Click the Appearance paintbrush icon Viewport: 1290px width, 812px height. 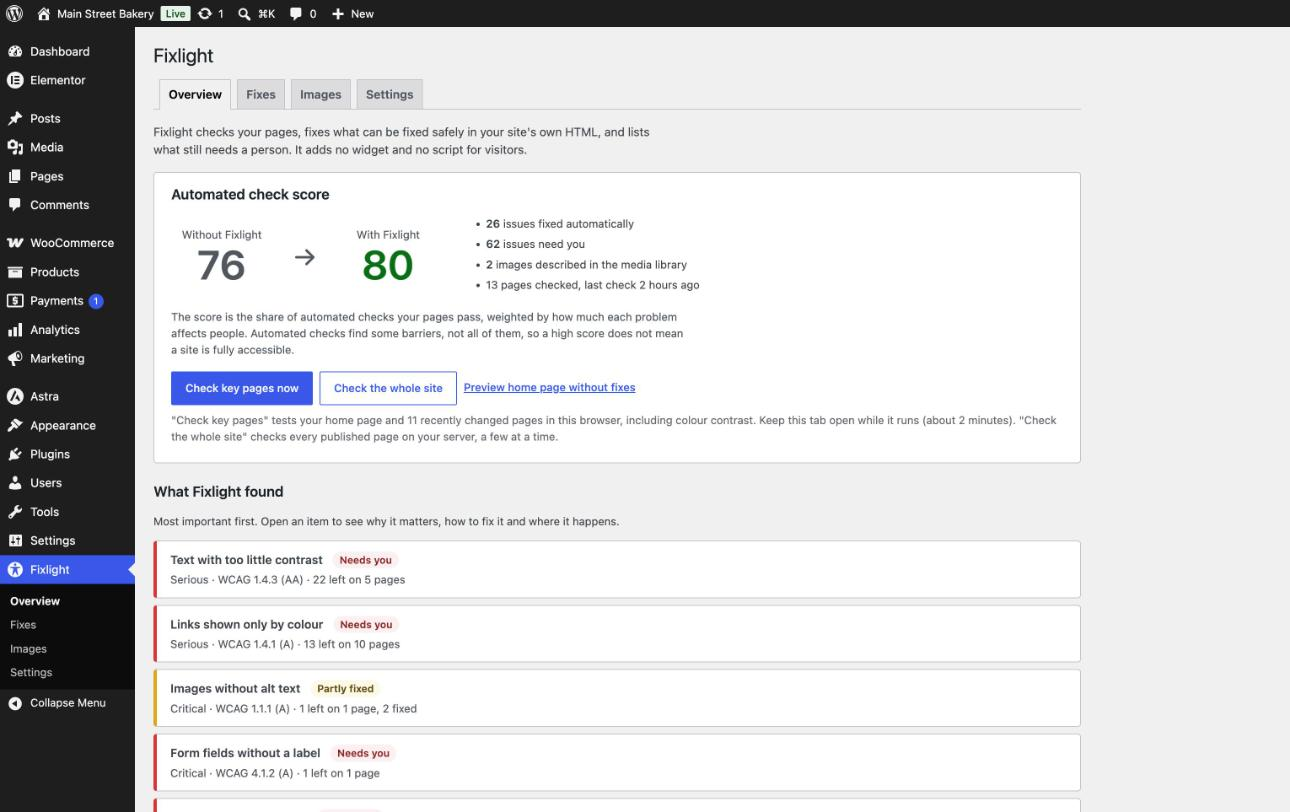click(x=15, y=425)
